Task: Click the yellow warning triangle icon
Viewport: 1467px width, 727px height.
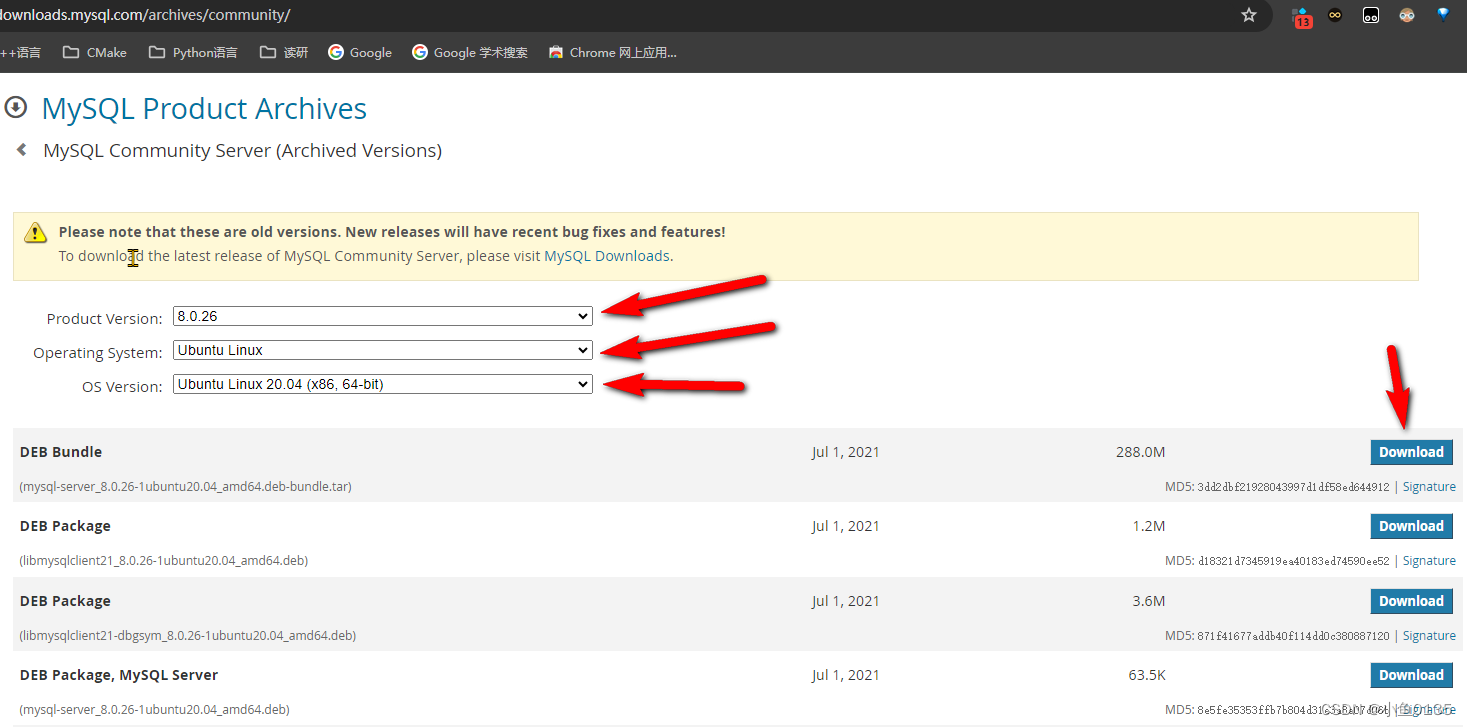Action: [x=36, y=233]
